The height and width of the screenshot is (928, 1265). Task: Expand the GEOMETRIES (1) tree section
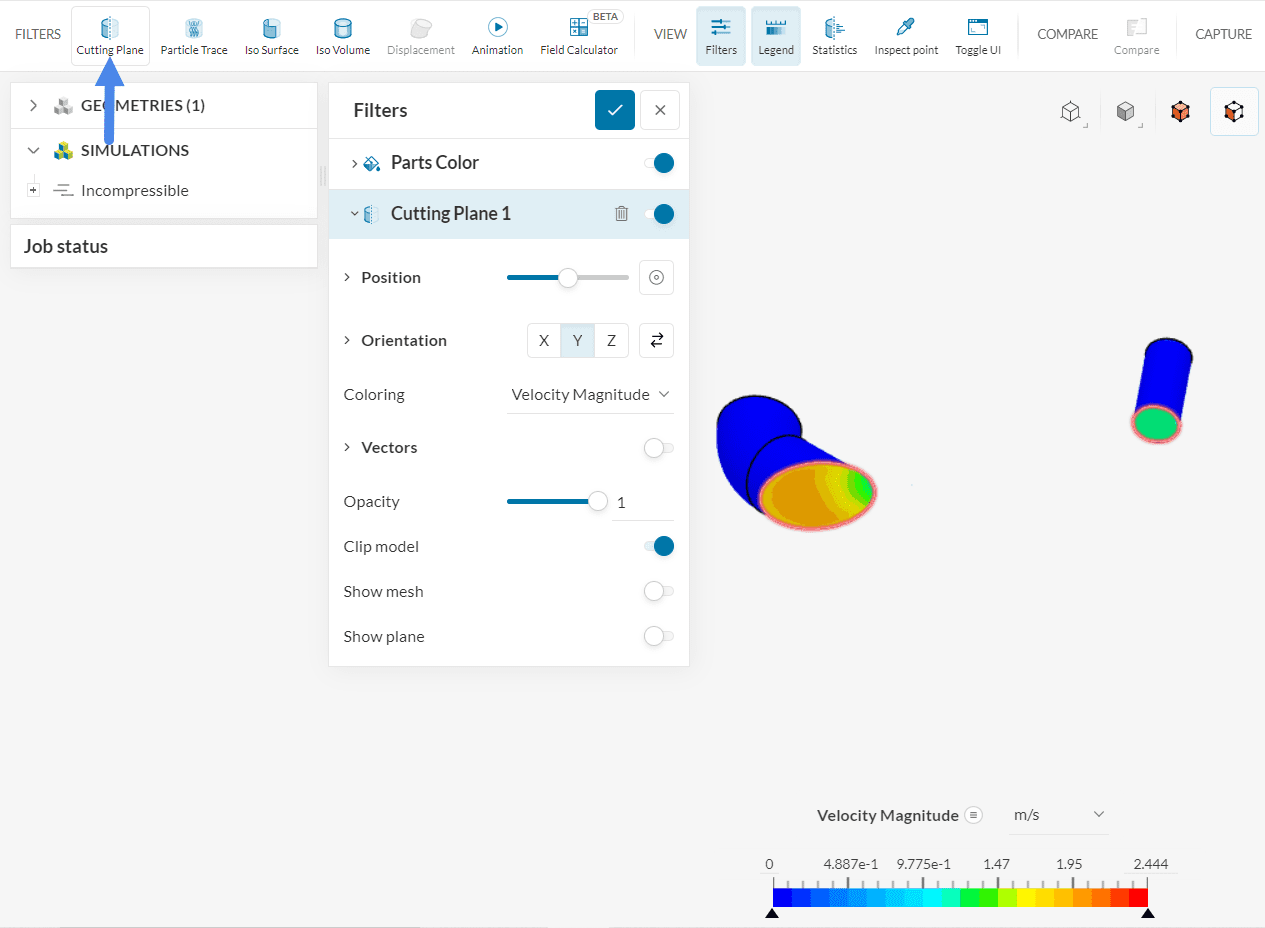coord(33,106)
